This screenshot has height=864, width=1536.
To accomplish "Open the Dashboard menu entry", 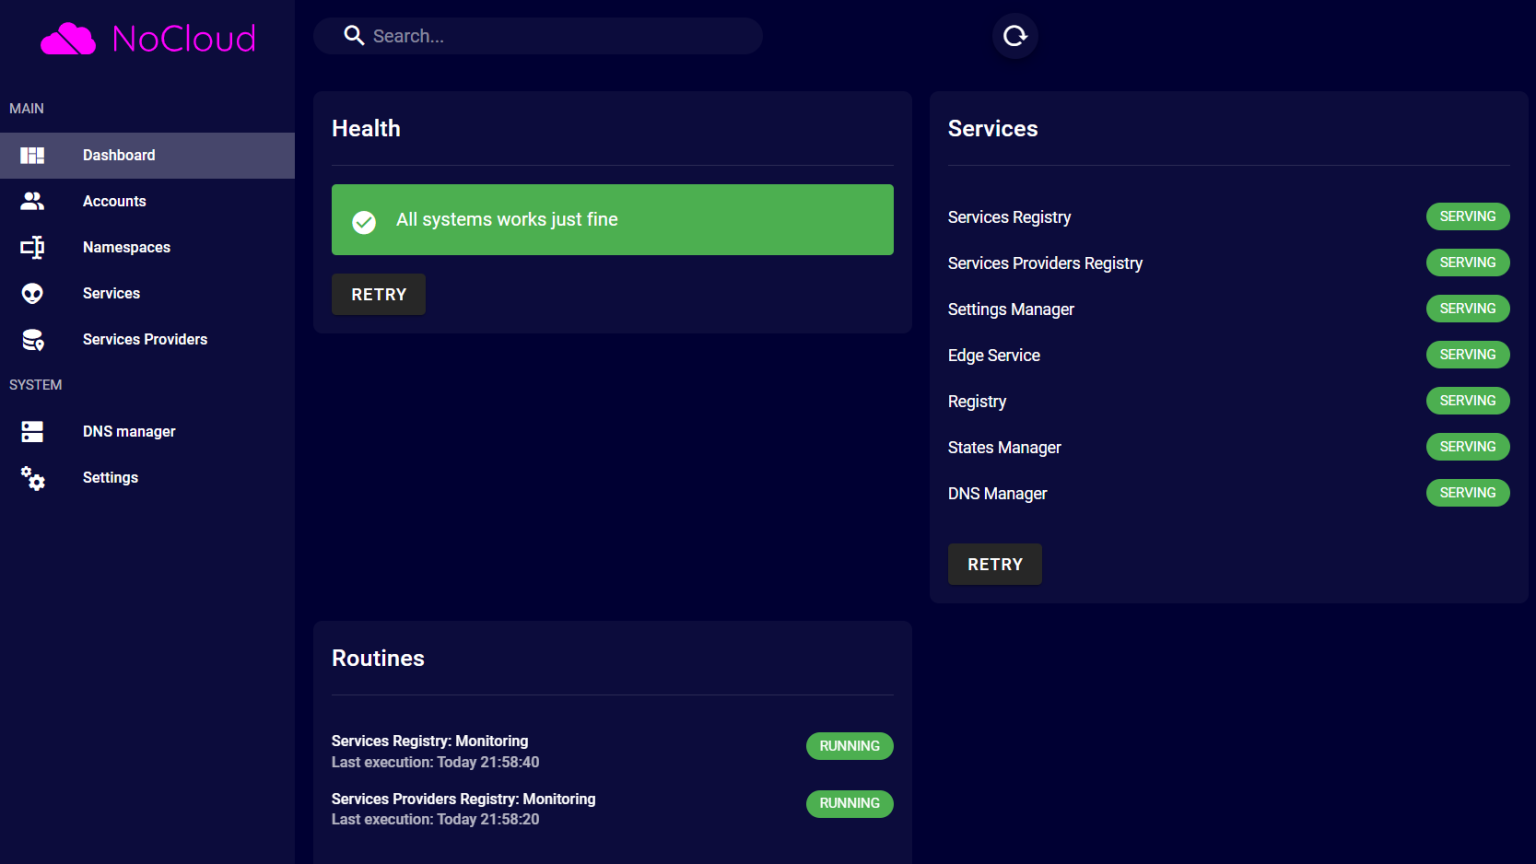I will tap(118, 155).
